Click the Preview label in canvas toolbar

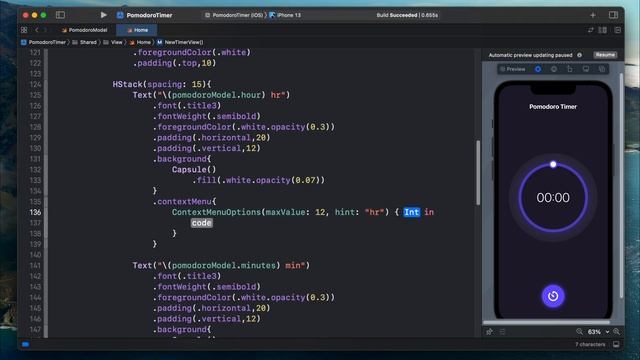(x=513, y=69)
